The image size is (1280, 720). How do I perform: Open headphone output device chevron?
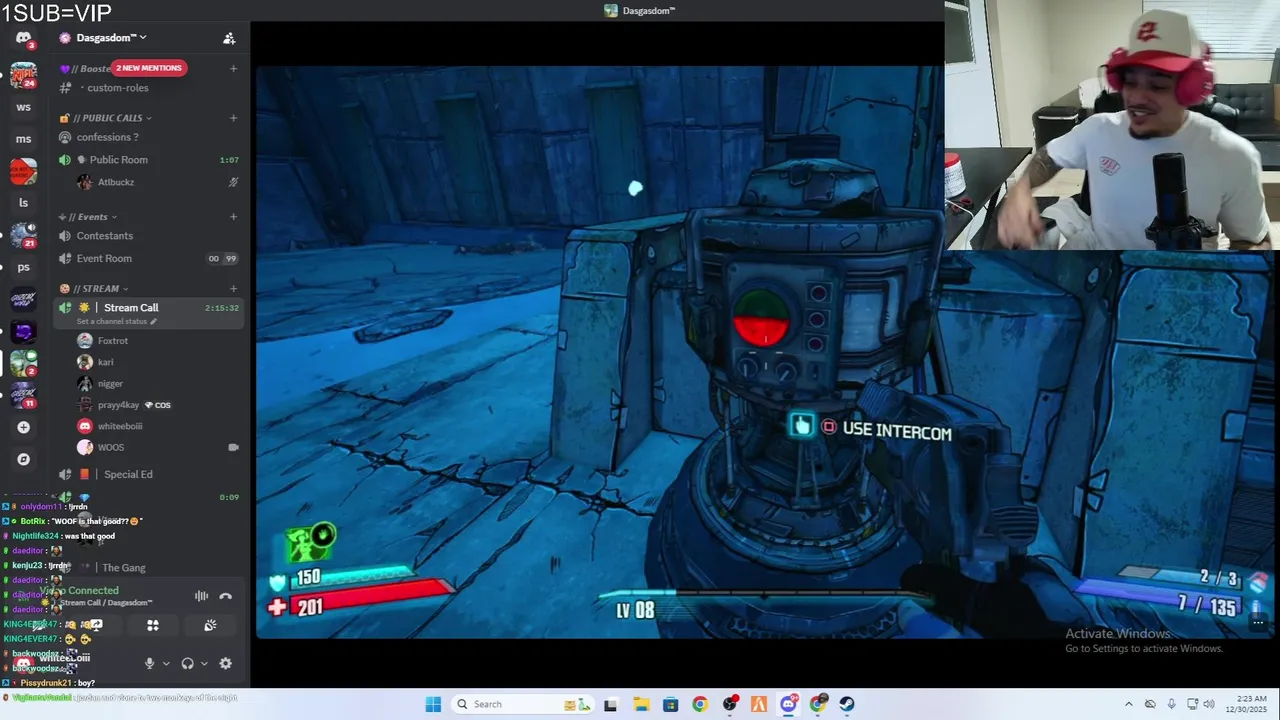[204, 663]
